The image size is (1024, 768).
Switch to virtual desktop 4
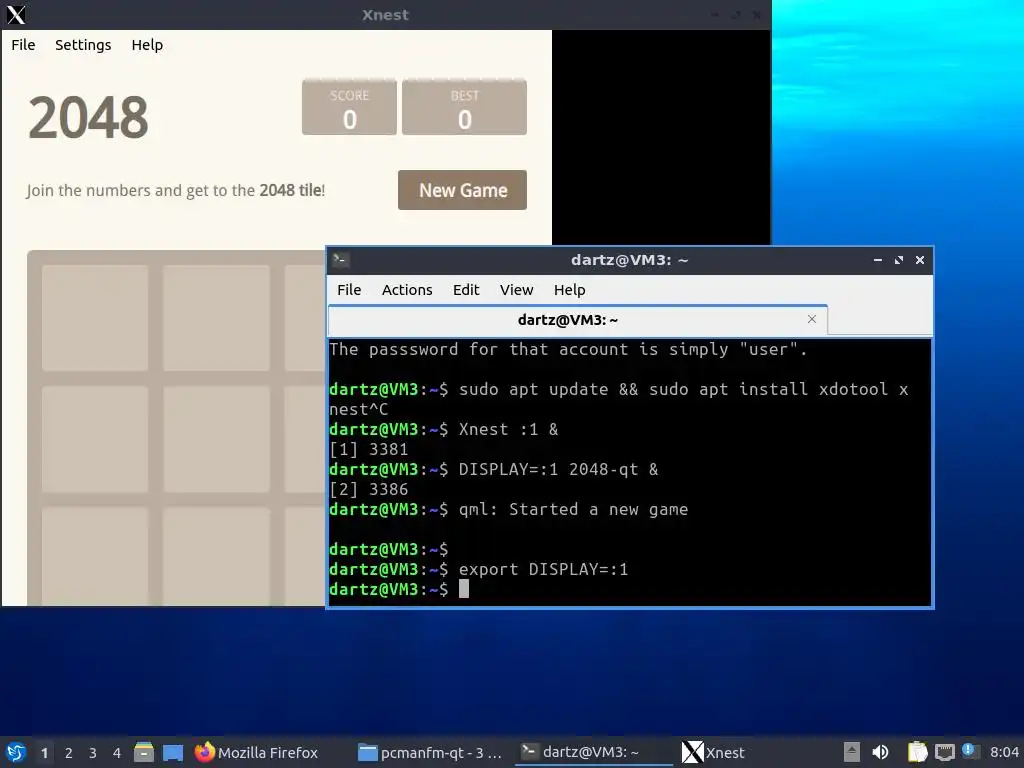point(117,753)
